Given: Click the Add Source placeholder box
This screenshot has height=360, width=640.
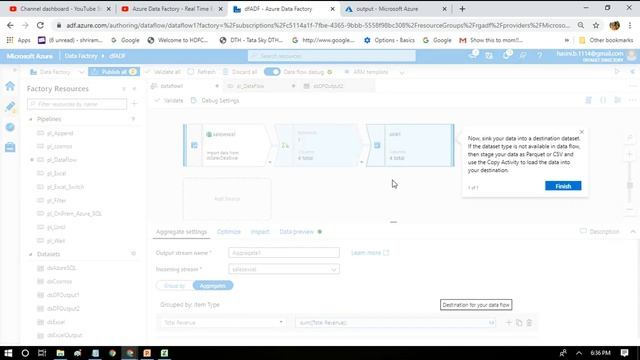Looking at the screenshot, I should pyautogui.click(x=227, y=199).
